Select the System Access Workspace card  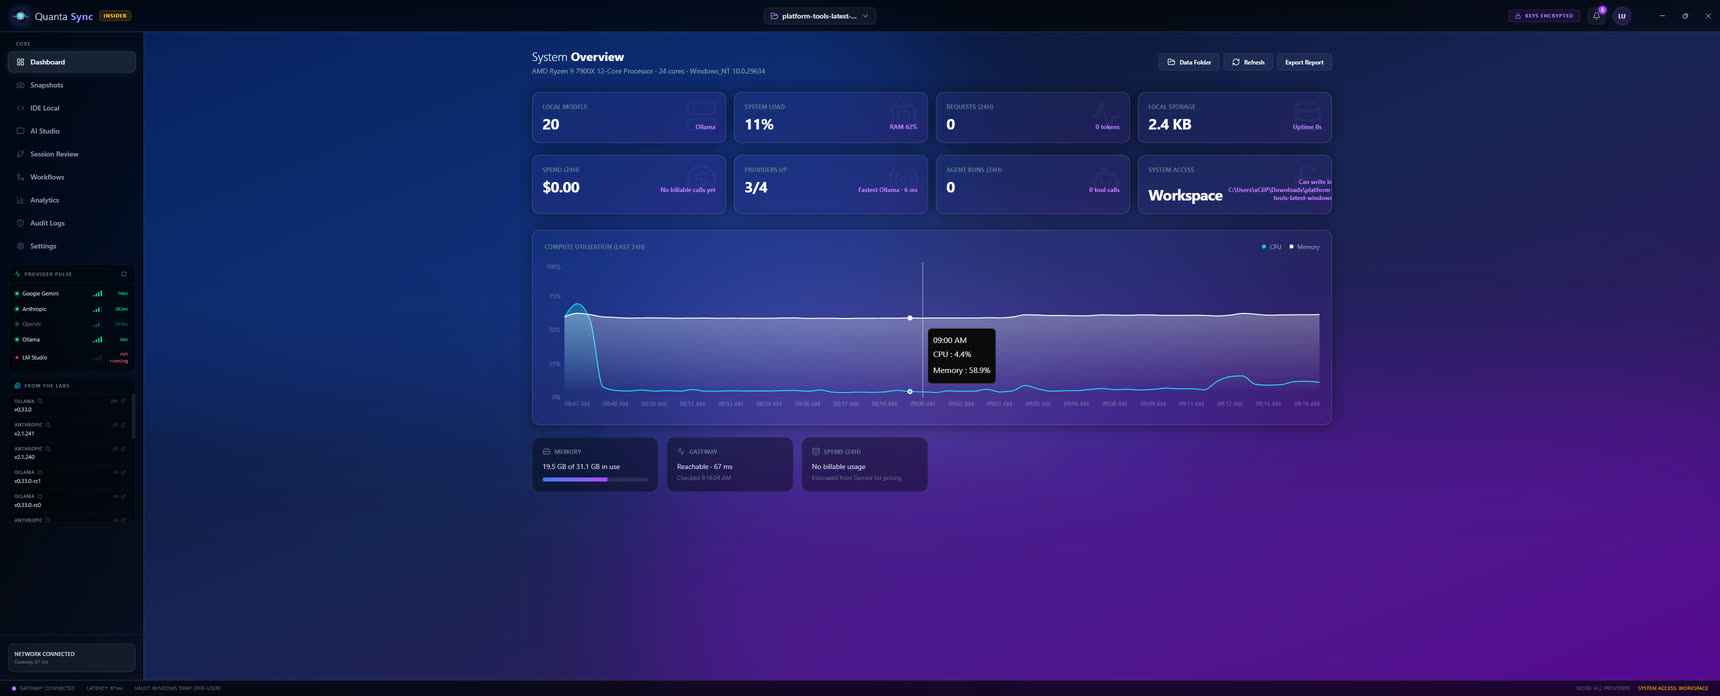point(1235,184)
